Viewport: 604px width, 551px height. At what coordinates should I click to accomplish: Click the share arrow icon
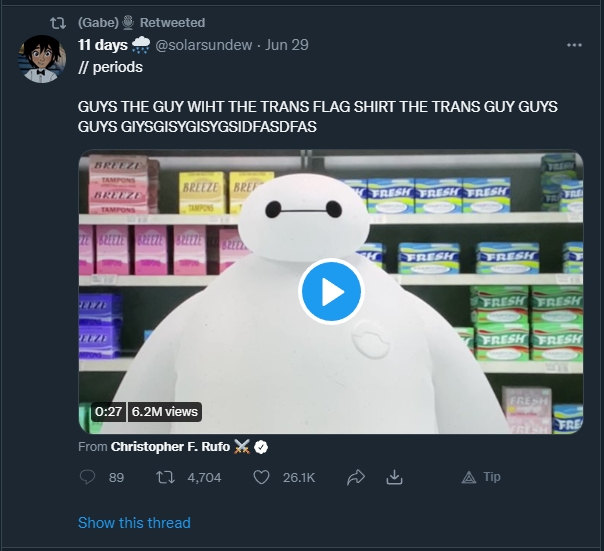tap(356, 477)
